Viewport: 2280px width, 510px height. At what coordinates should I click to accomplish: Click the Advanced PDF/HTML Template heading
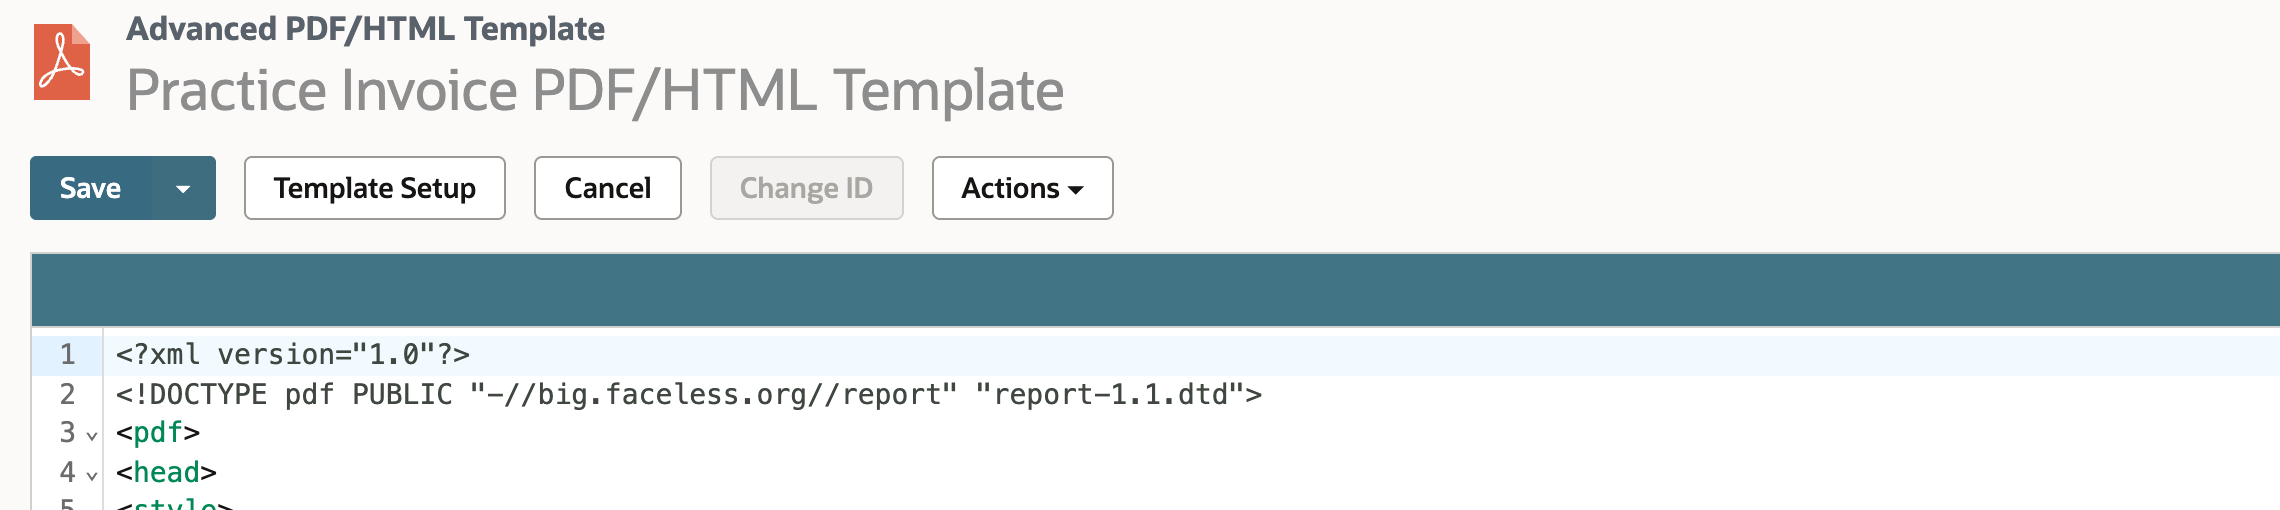pyautogui.click(x=365, y=29)
